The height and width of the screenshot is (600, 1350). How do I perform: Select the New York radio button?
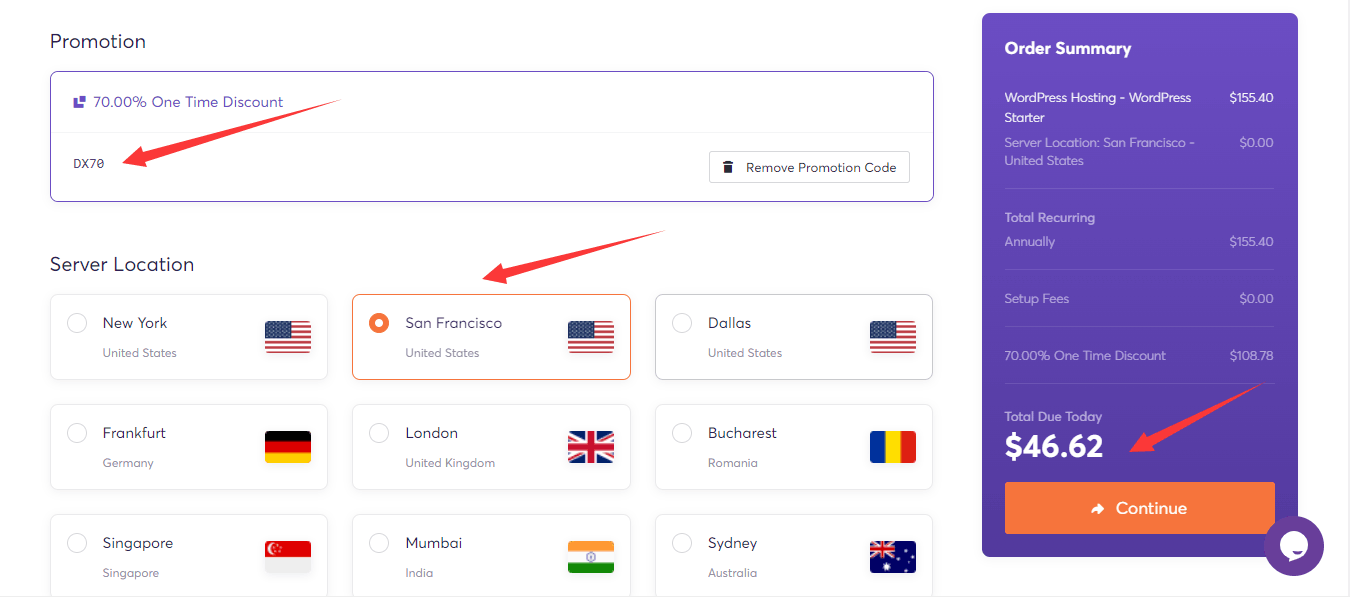77,323
